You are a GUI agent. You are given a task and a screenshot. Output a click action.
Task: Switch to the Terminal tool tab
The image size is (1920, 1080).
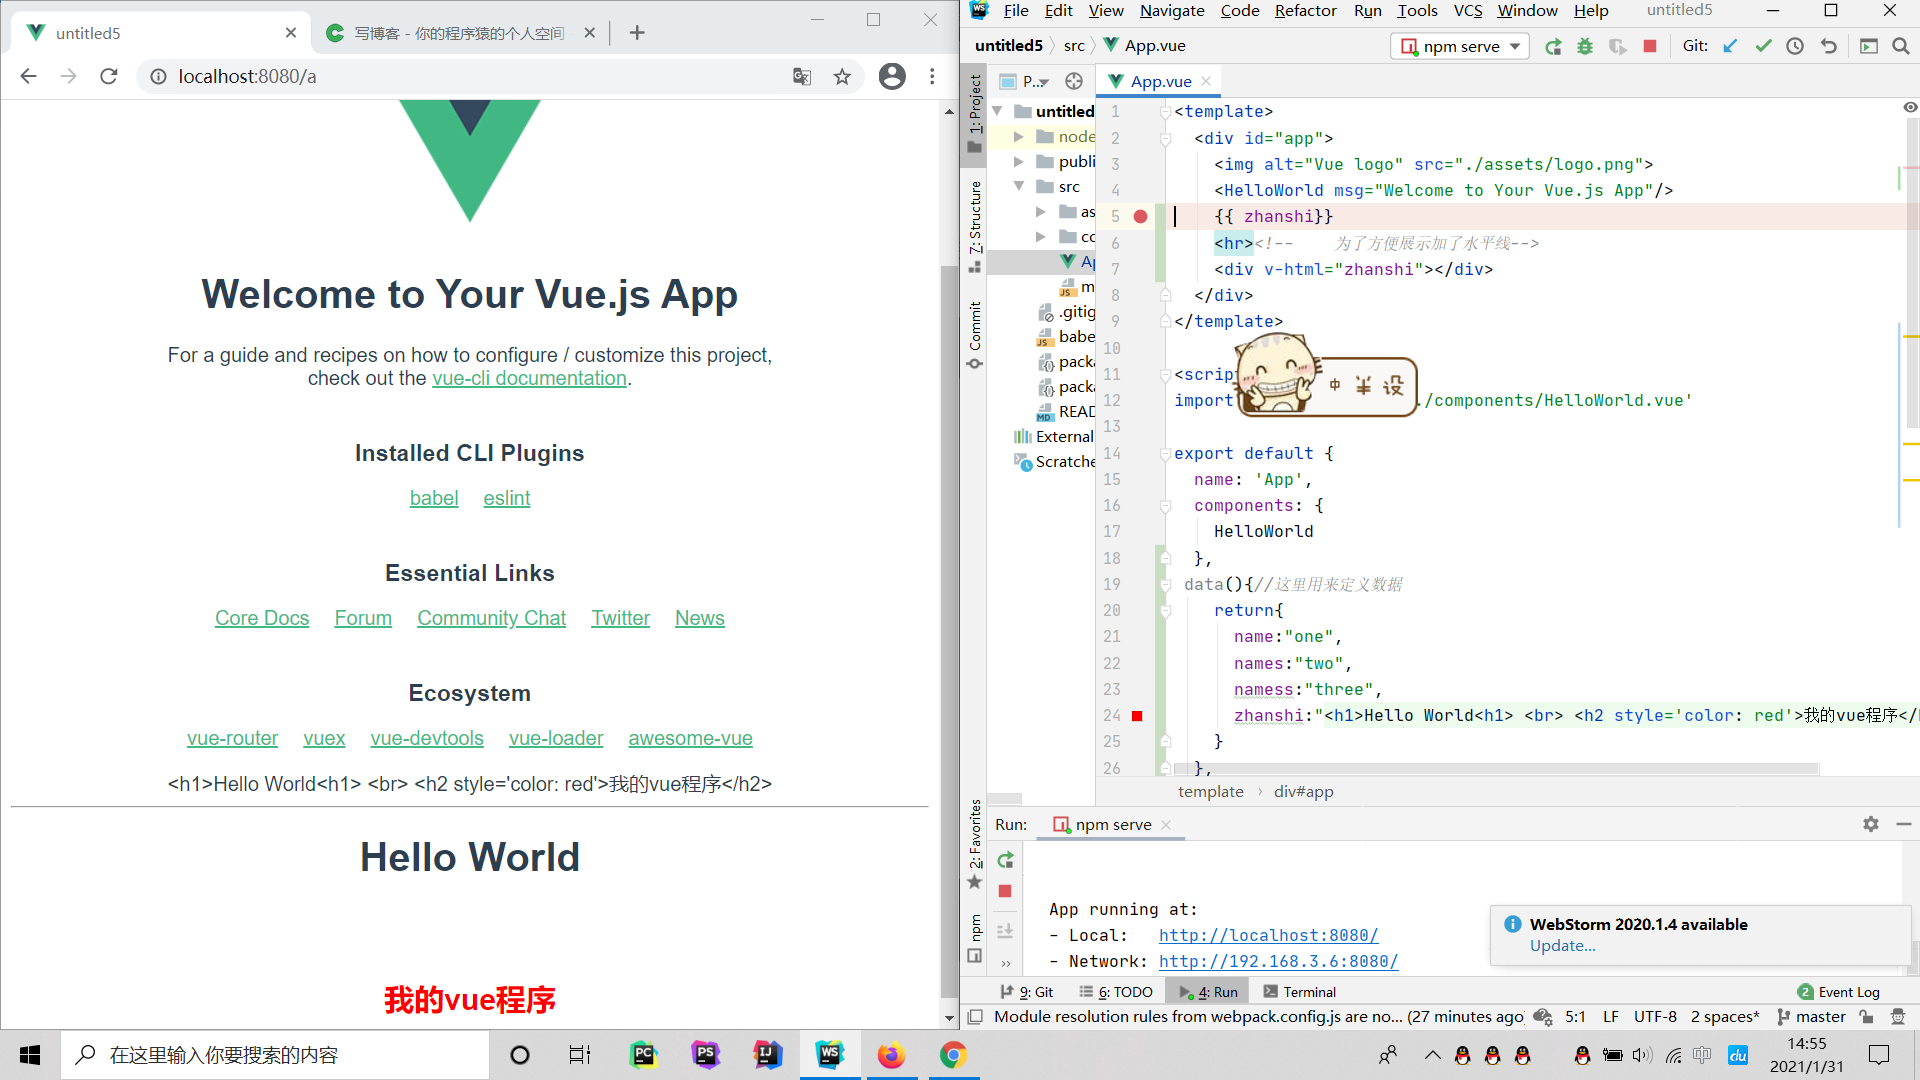point(1299,992)
